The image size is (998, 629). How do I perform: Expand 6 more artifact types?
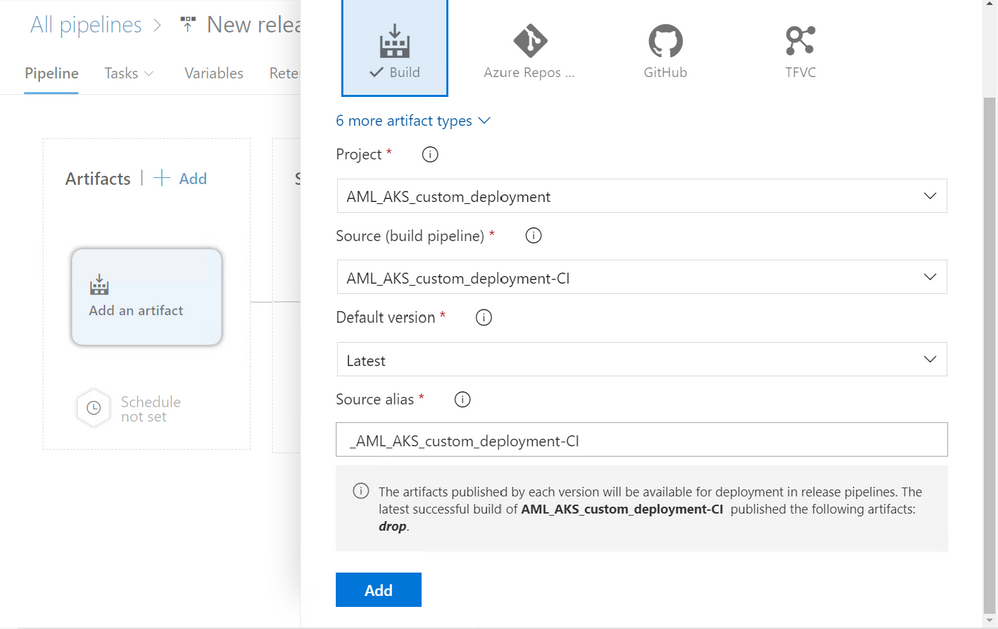point(413,120)
